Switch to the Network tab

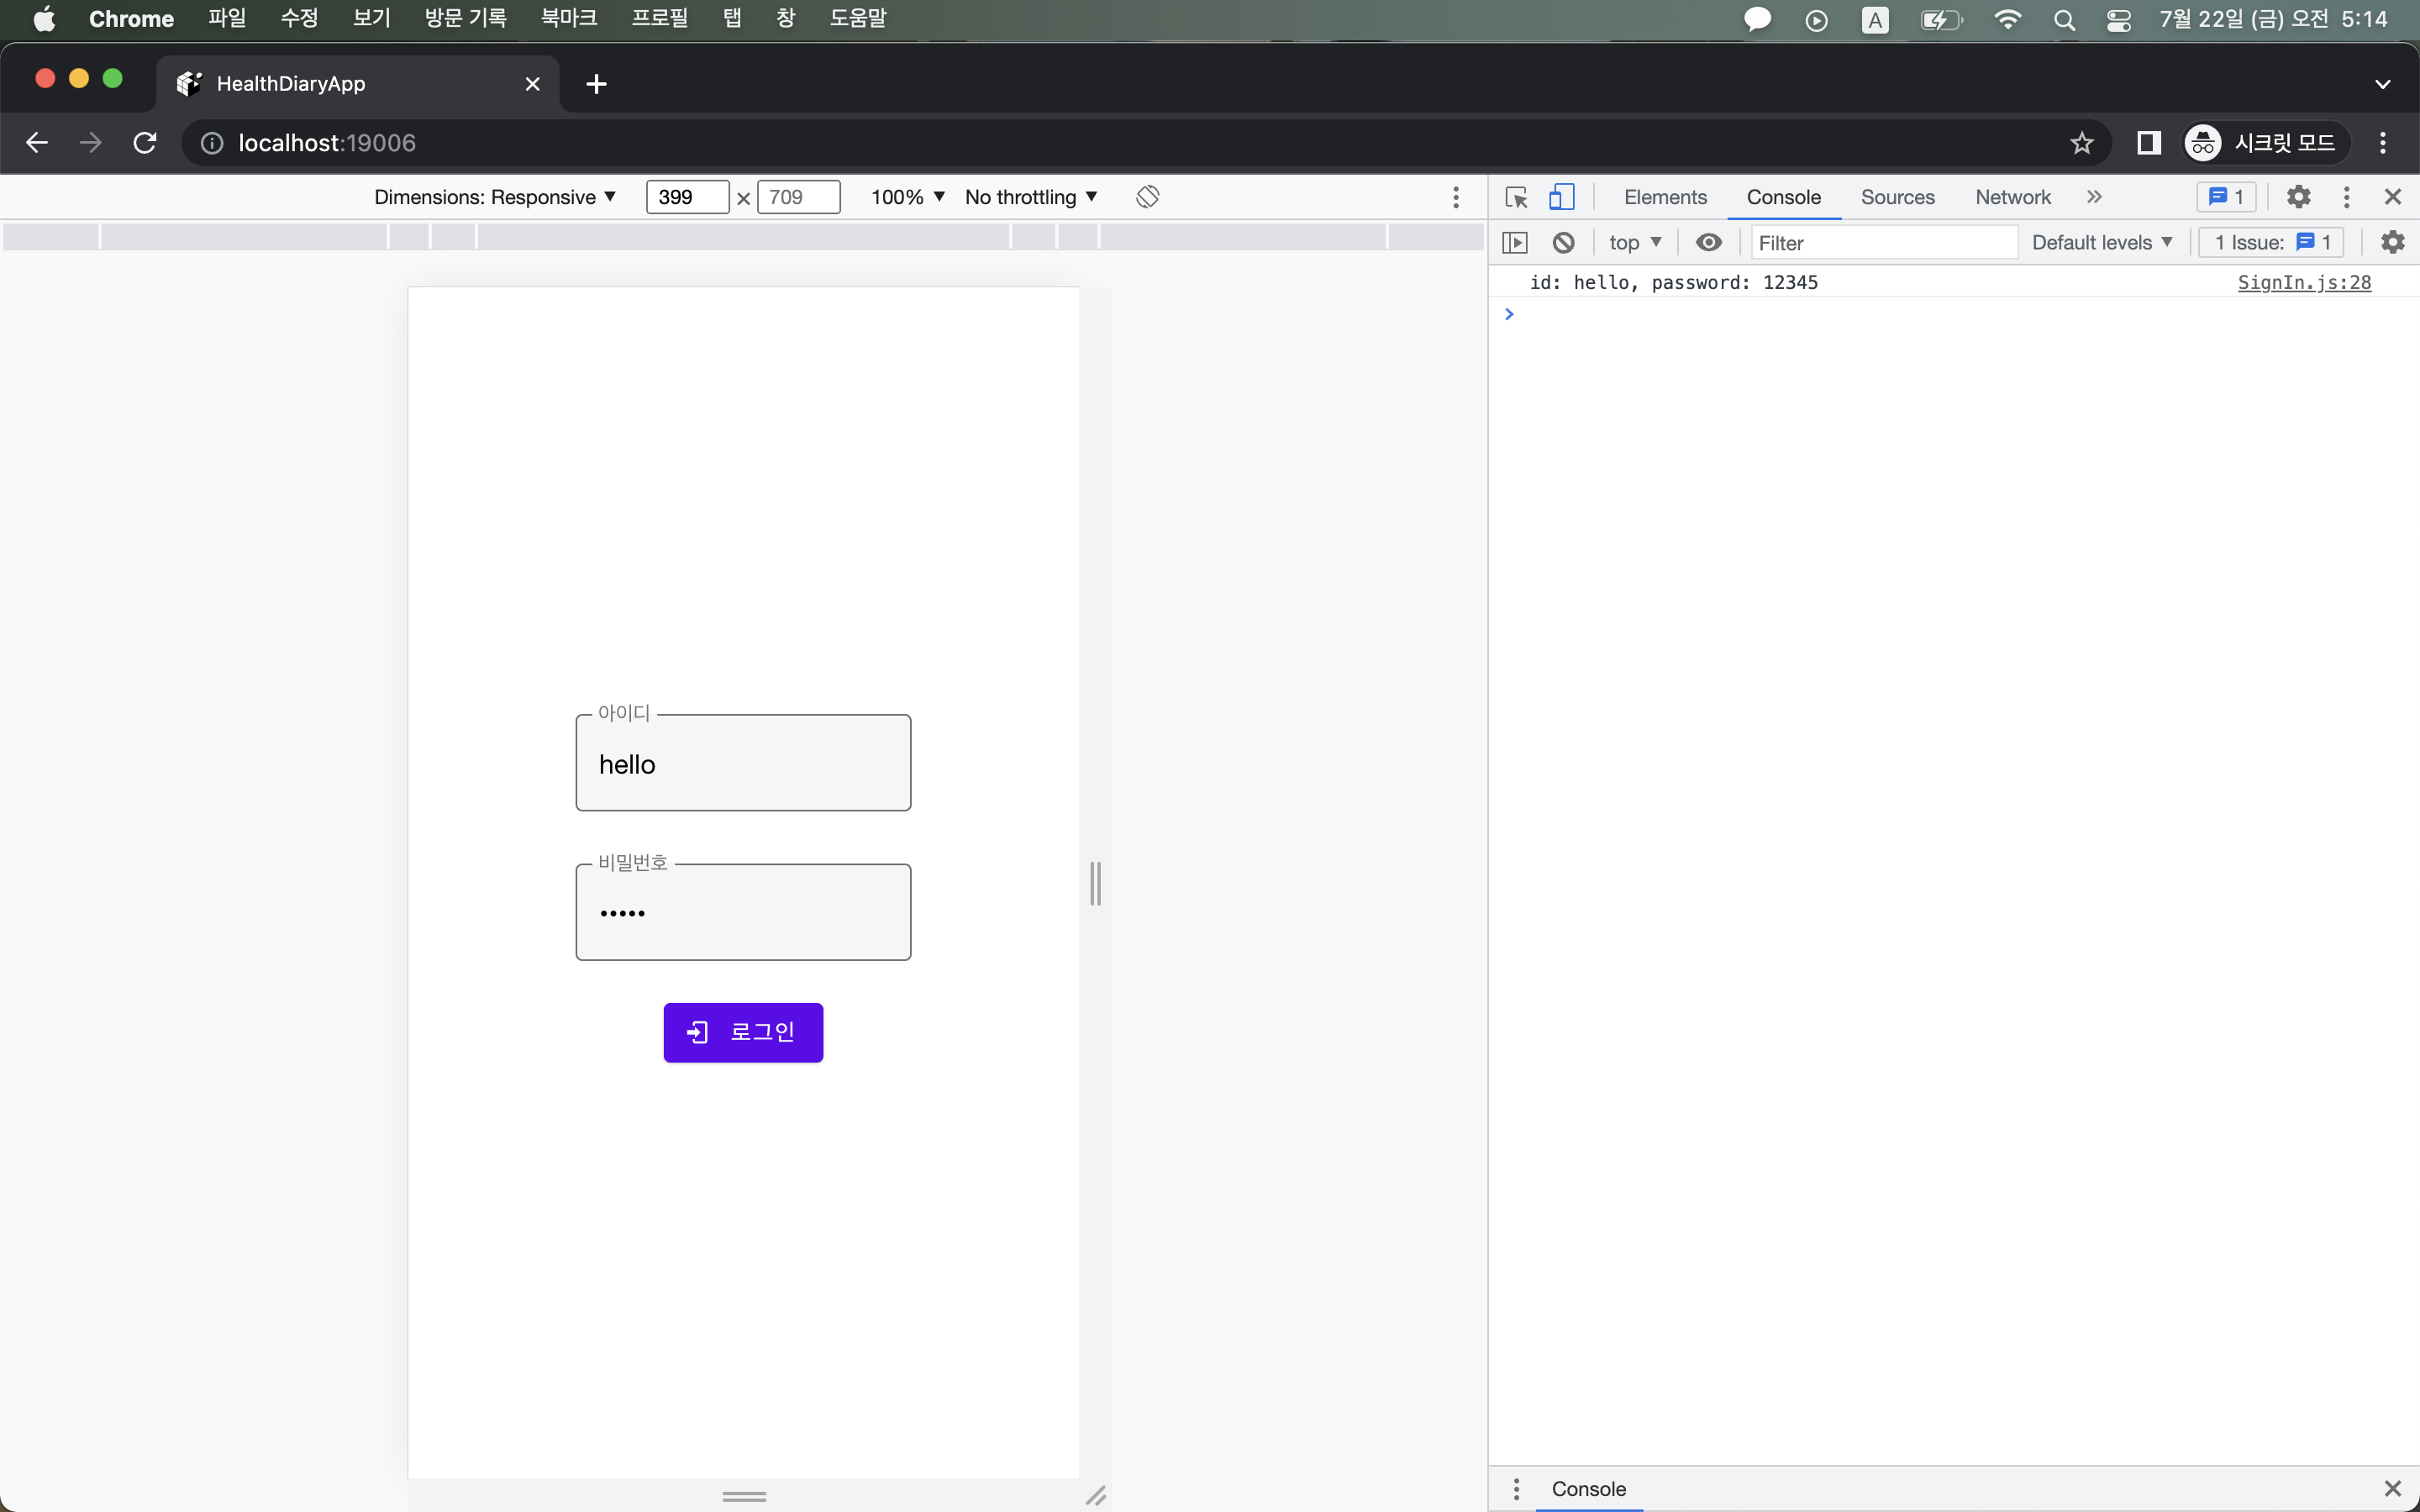2012,197
